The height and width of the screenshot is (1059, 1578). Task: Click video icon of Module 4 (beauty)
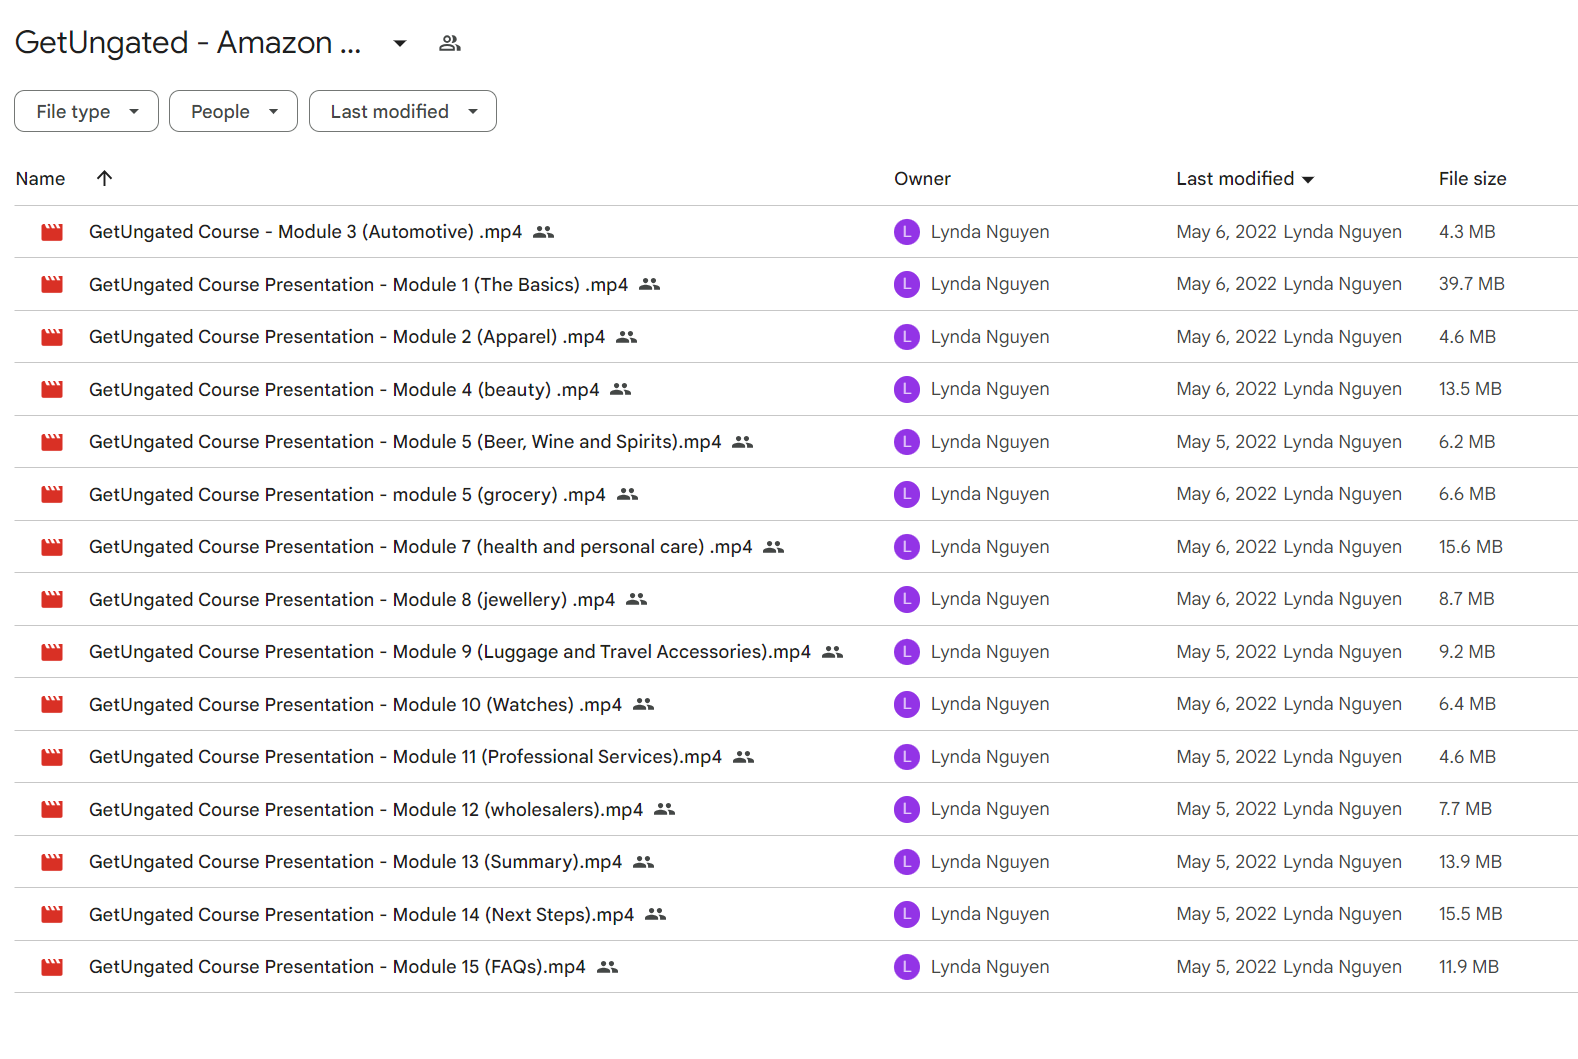(x=52, y=389)
